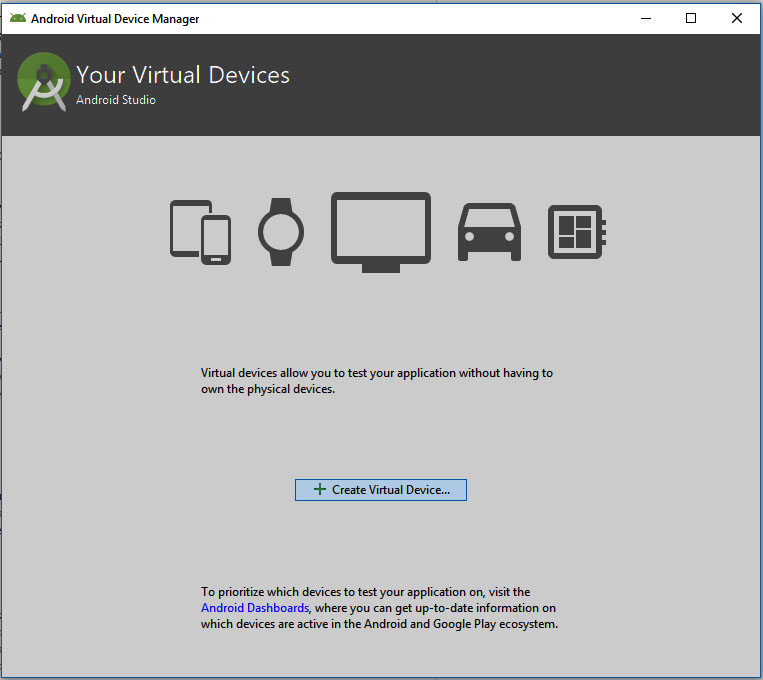Click the Android Studio subtitle text
This screenshot has height=680, width=763.
[116, 100]
